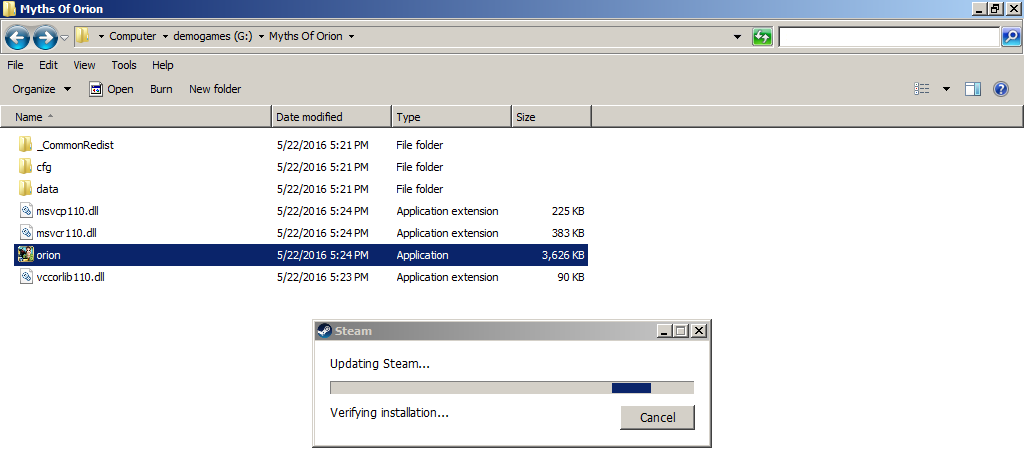The height and width of the screenshot is (452, 1024).
Task: Sort by the Type column header
Action: 451,117
